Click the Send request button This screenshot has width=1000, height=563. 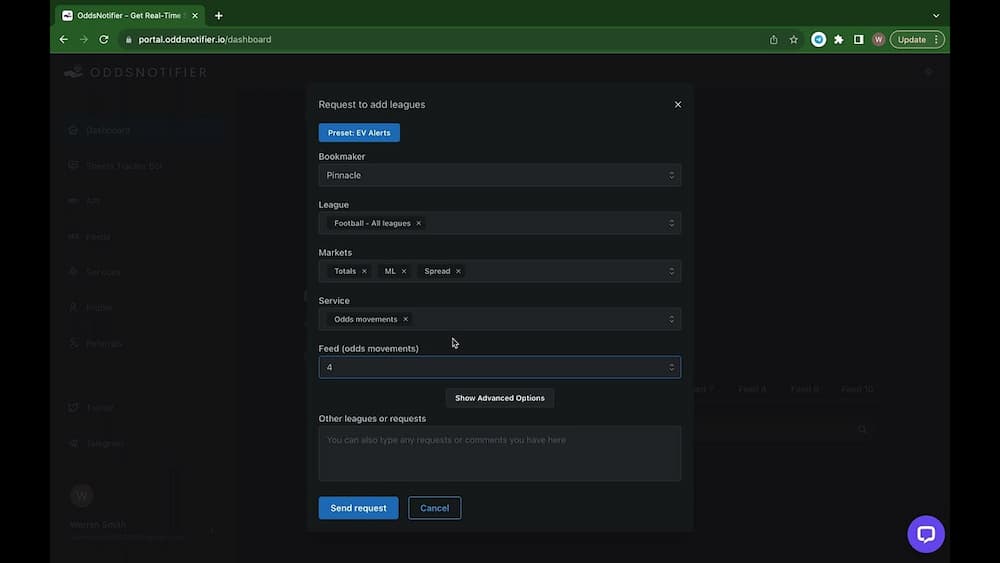coord(358,508)
